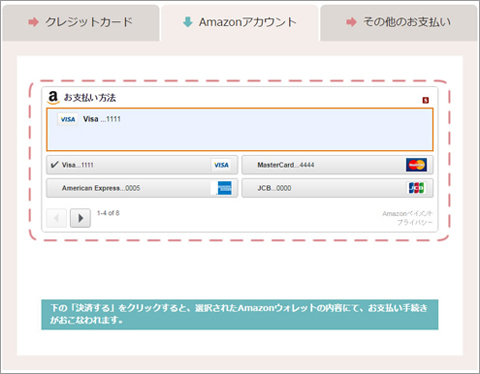Click the checkmark beside Visa...1111
This screenshot has height=374, width=480.
coord(54,165)
